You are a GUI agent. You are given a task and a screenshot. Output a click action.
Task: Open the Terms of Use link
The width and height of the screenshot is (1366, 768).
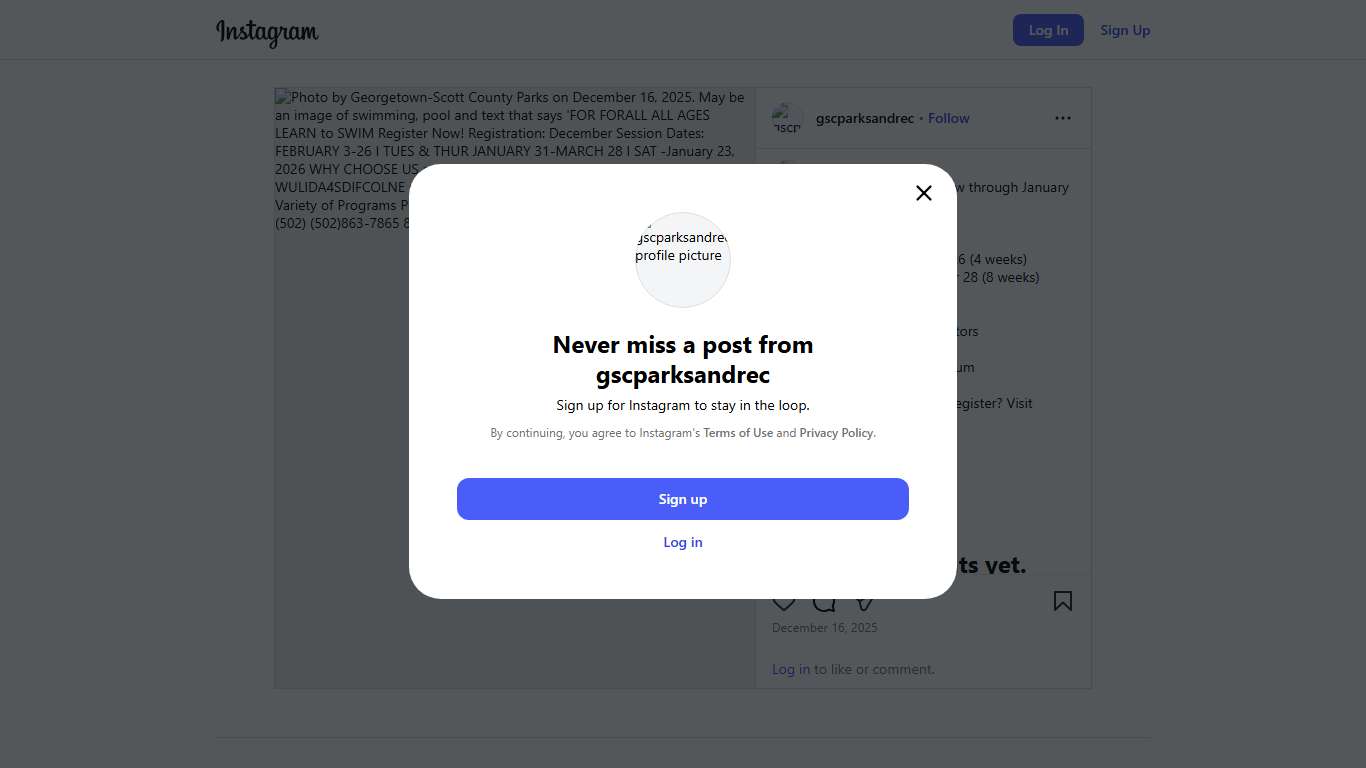pos(738,433)
